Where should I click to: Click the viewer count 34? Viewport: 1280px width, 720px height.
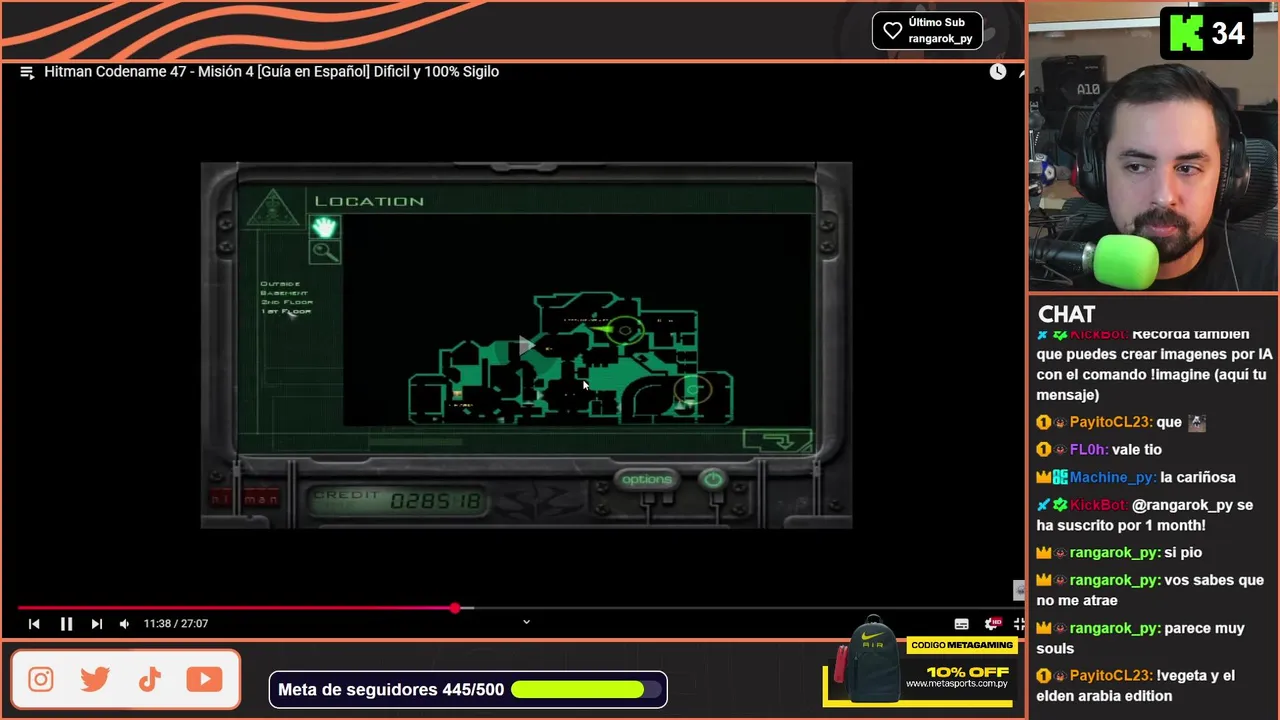[x=1228, y=34]
